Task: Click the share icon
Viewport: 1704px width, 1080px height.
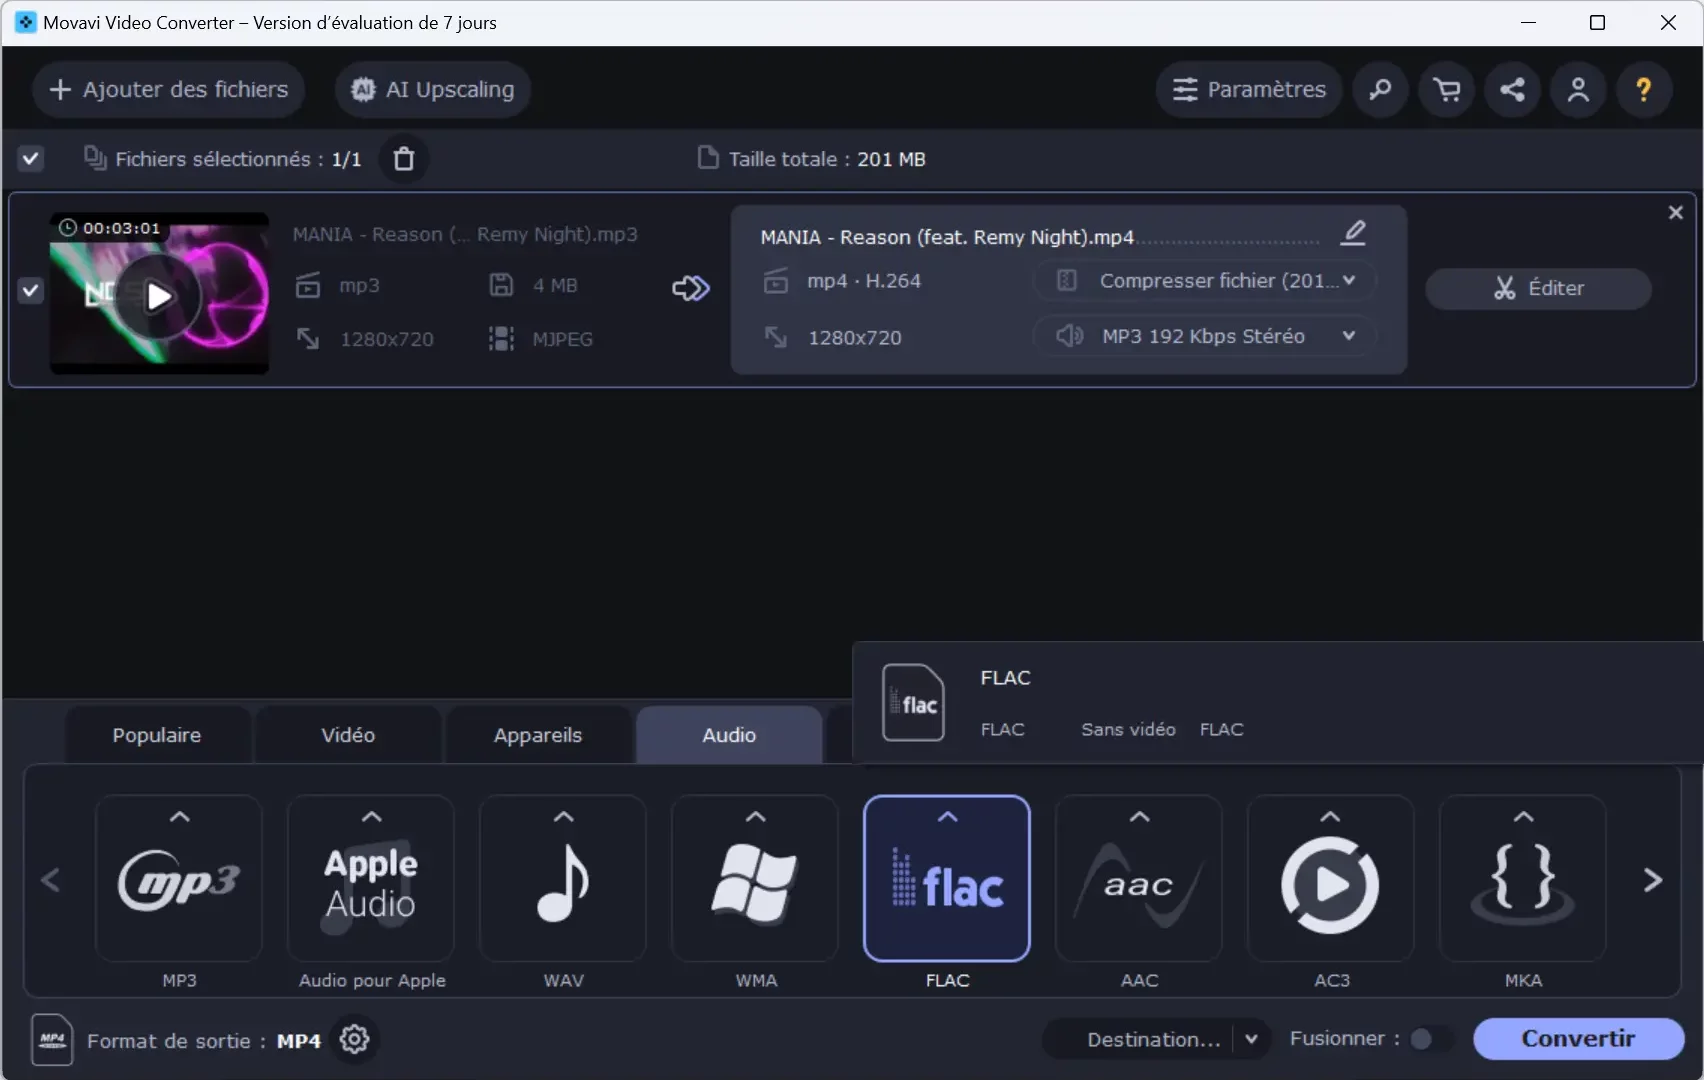Action: point(1512,90)
